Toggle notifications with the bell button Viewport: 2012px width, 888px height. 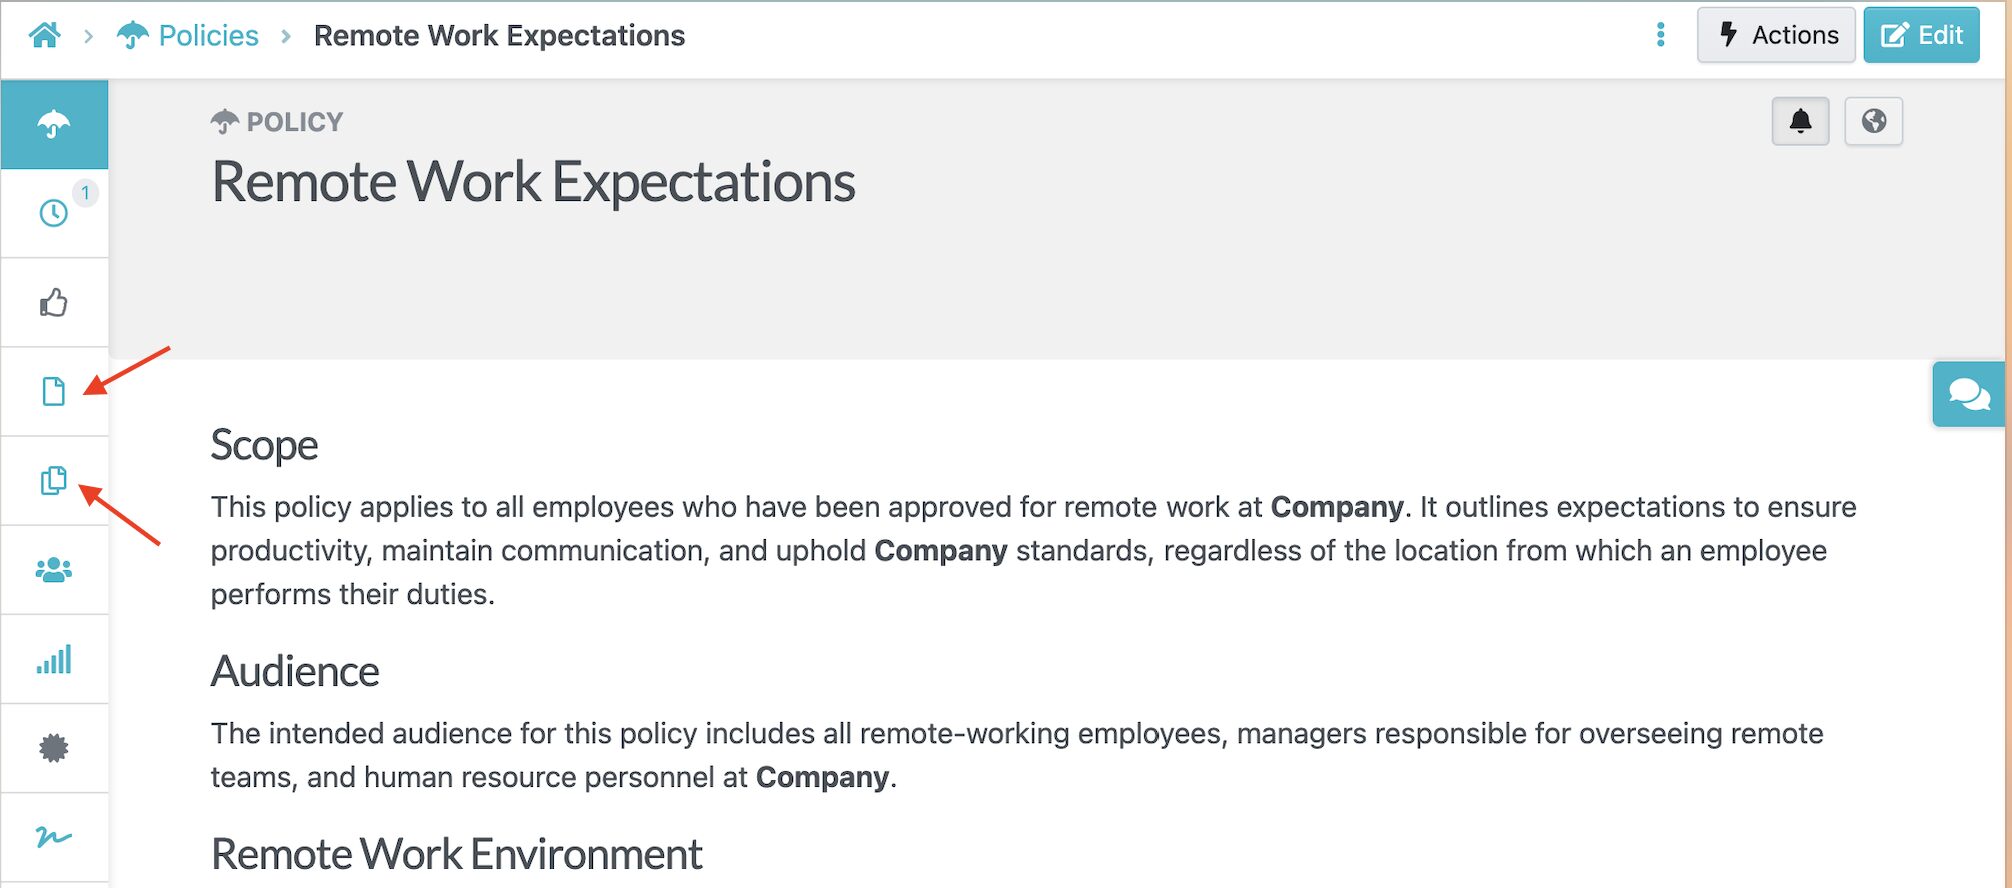(1800, 121)
